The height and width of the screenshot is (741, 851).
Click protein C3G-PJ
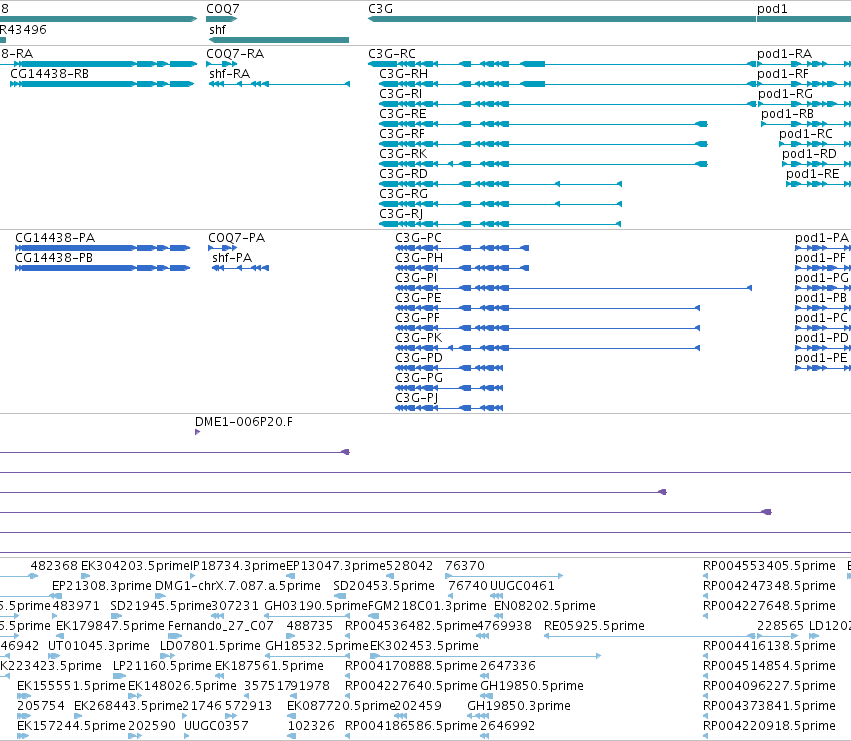[416, 398]
